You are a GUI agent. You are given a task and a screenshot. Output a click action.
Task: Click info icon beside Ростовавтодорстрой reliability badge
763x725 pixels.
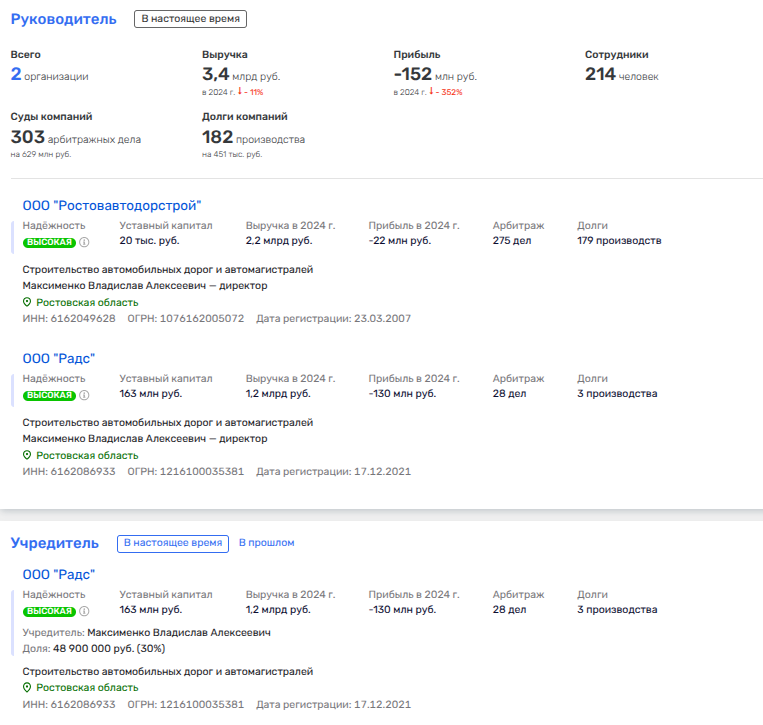point(84,242)
